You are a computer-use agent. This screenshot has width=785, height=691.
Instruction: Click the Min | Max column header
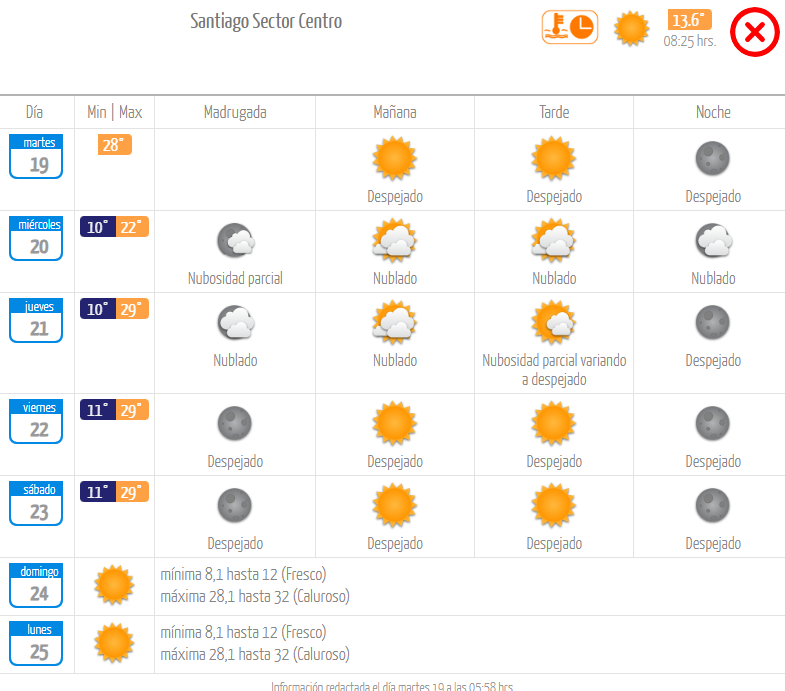[x=115, y=112]
